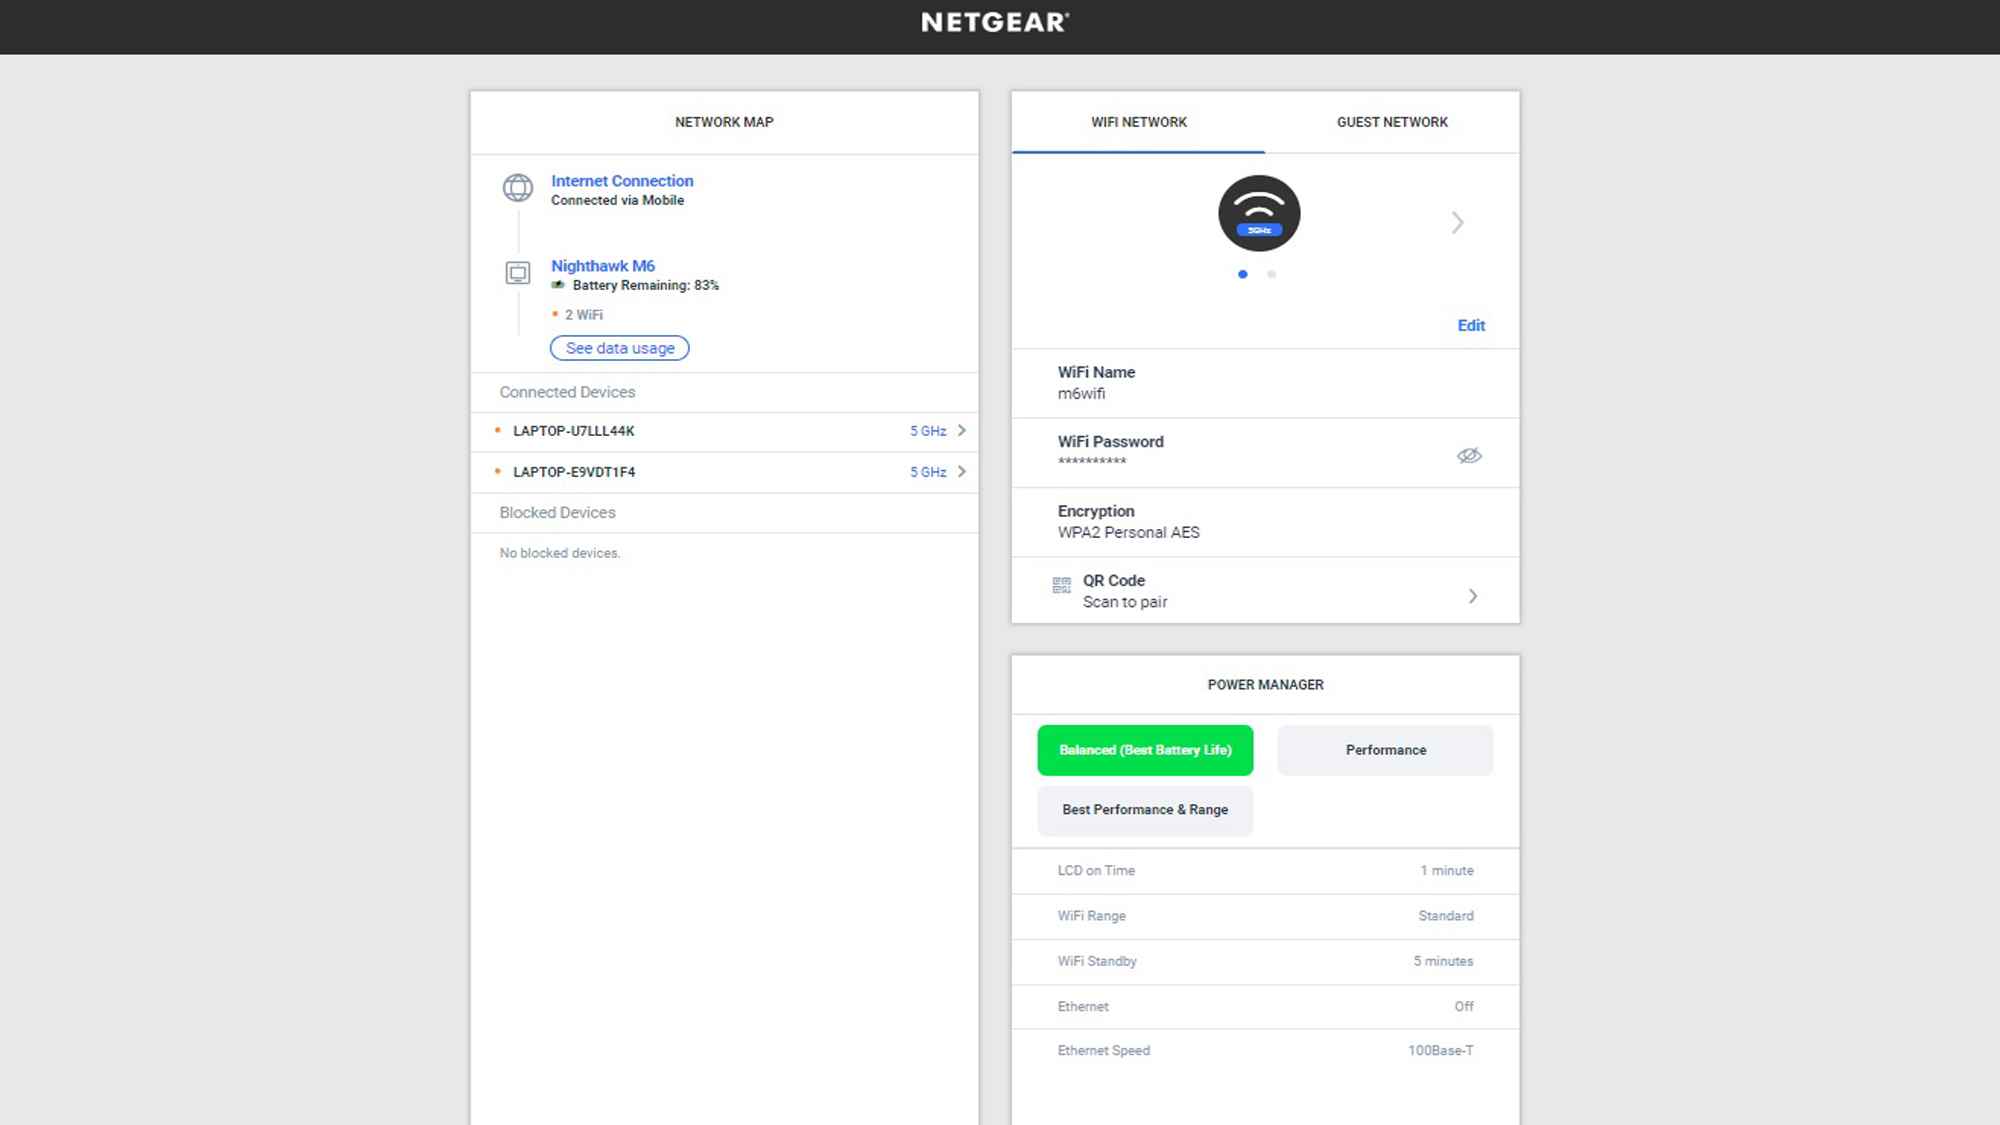This screenshot has height=1125, width=2000.
Task: Expand LAPTOP-U7LLL44K device details chevron
Action: coord(962,430)
